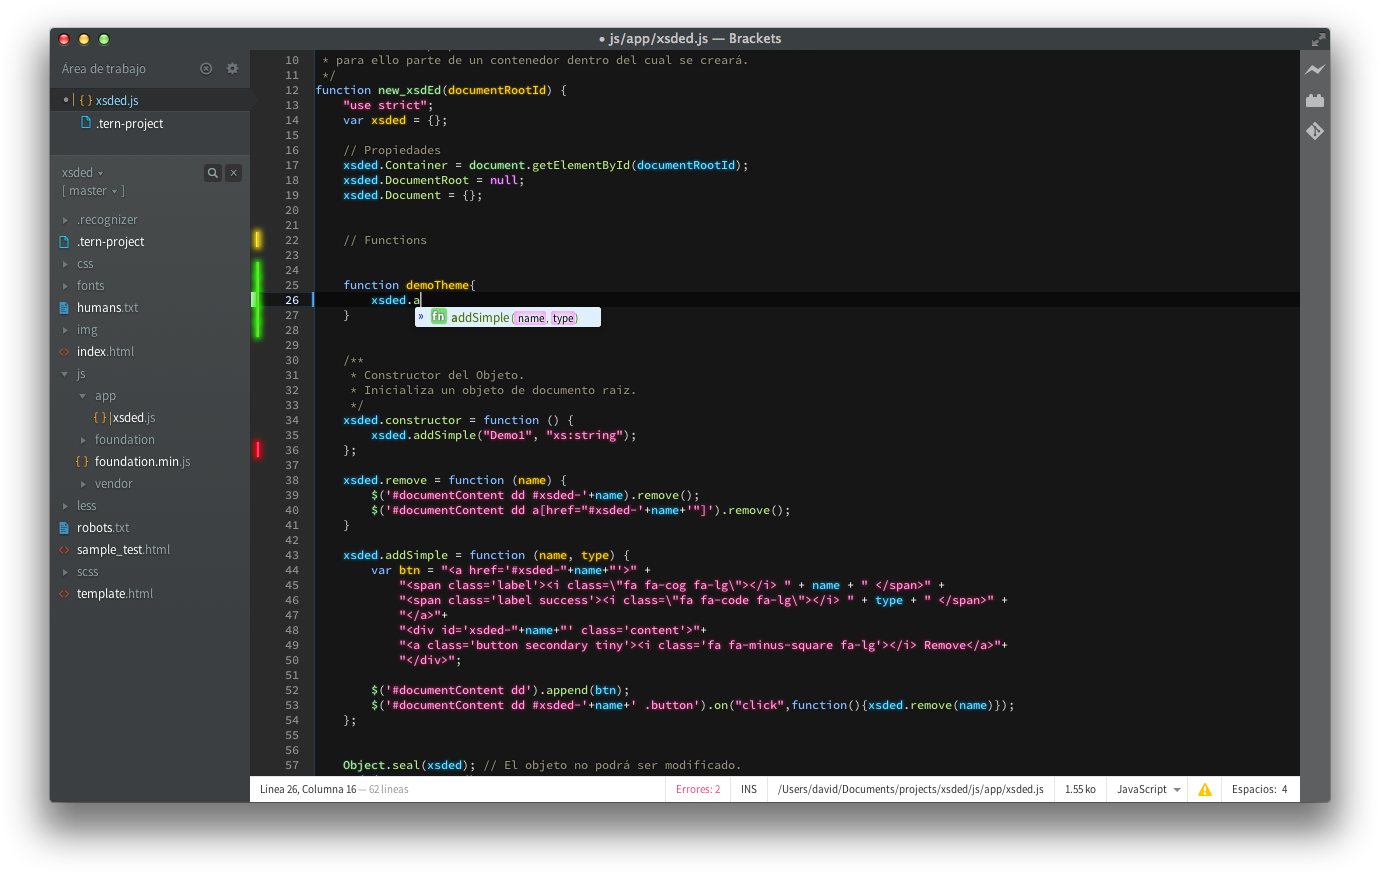Image resolution: width=1379 pixels, height=873 pixels.
Task: Open robots.txt from project tree
Action: [x=103, y=528]
